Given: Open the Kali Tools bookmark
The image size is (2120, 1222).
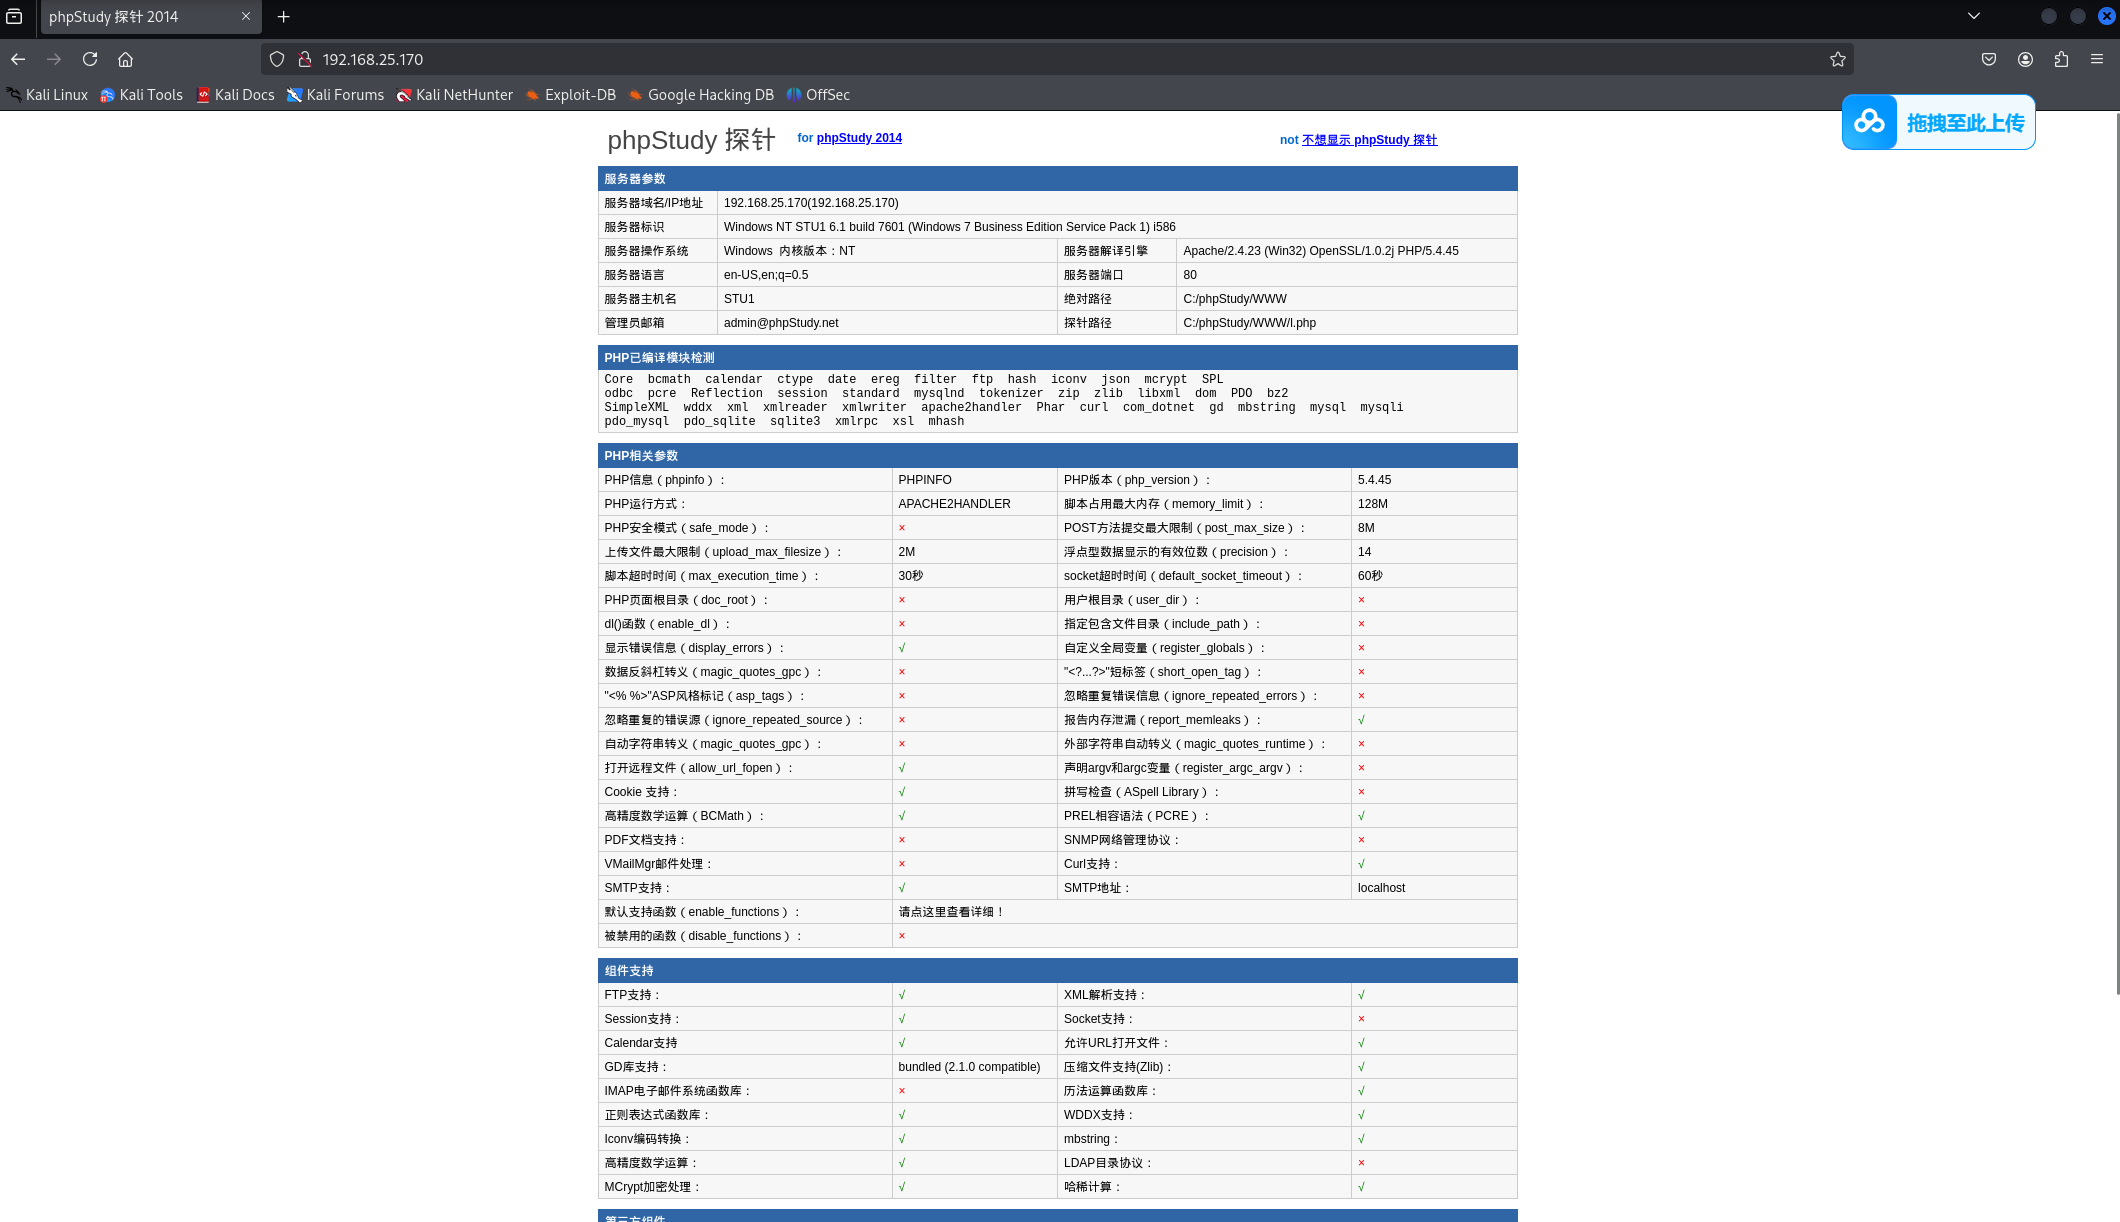Looking at the screenshot, I should click(141, 95).
